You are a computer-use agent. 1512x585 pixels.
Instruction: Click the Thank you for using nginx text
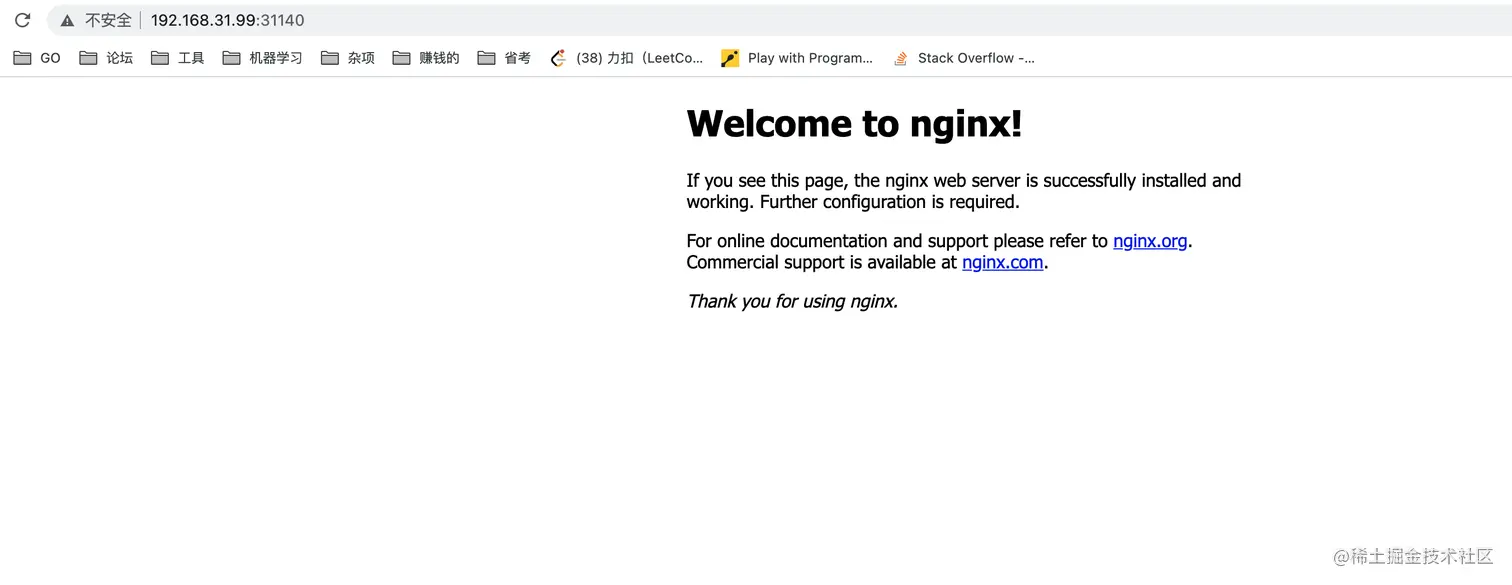pos(793,301)
